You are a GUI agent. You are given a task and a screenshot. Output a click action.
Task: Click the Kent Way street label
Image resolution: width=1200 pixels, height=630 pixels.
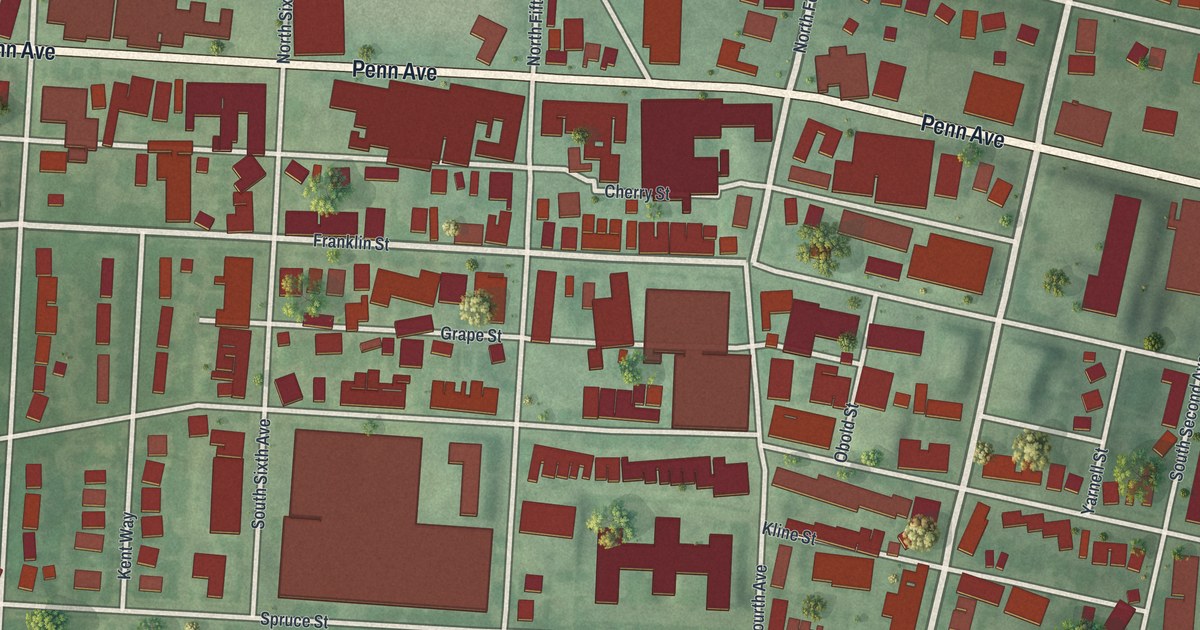125,547
